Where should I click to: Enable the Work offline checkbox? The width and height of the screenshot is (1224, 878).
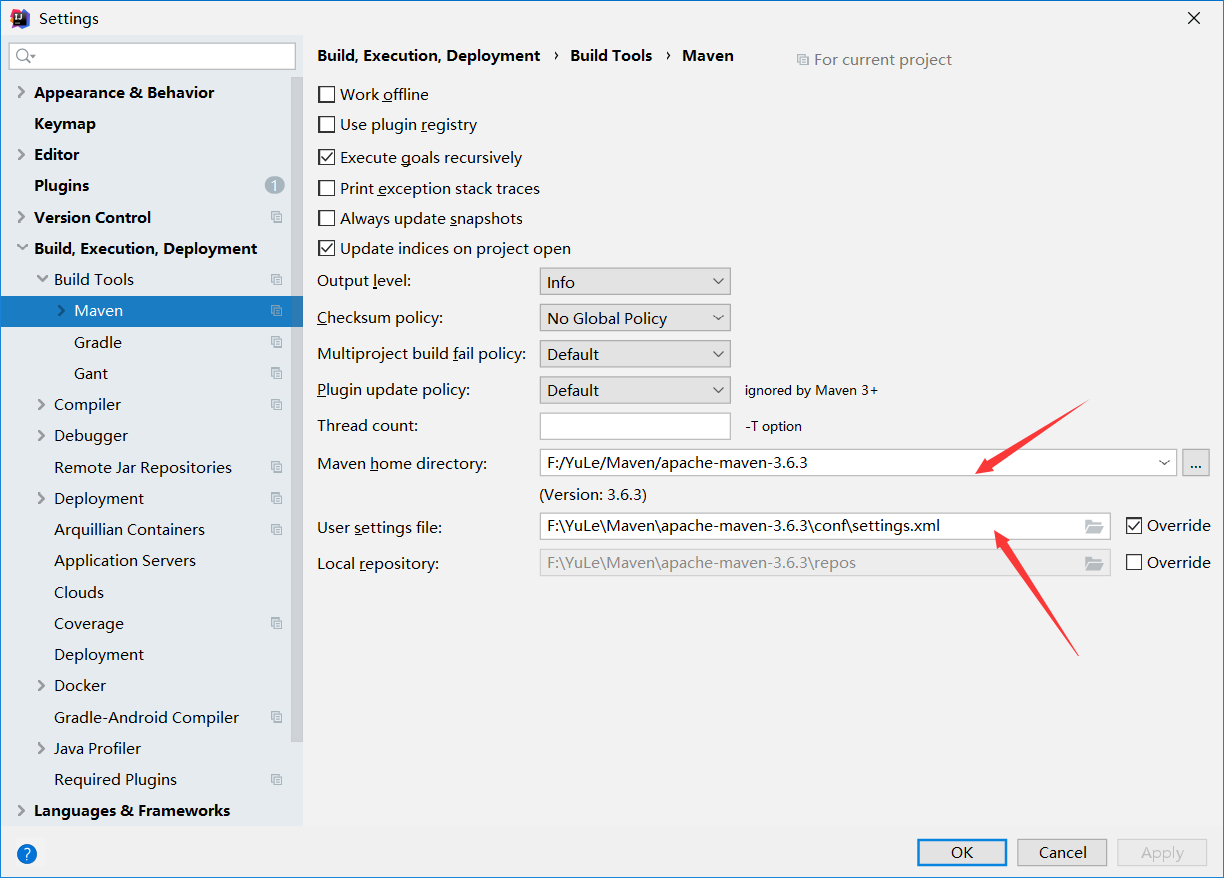(x=326, y=94)
